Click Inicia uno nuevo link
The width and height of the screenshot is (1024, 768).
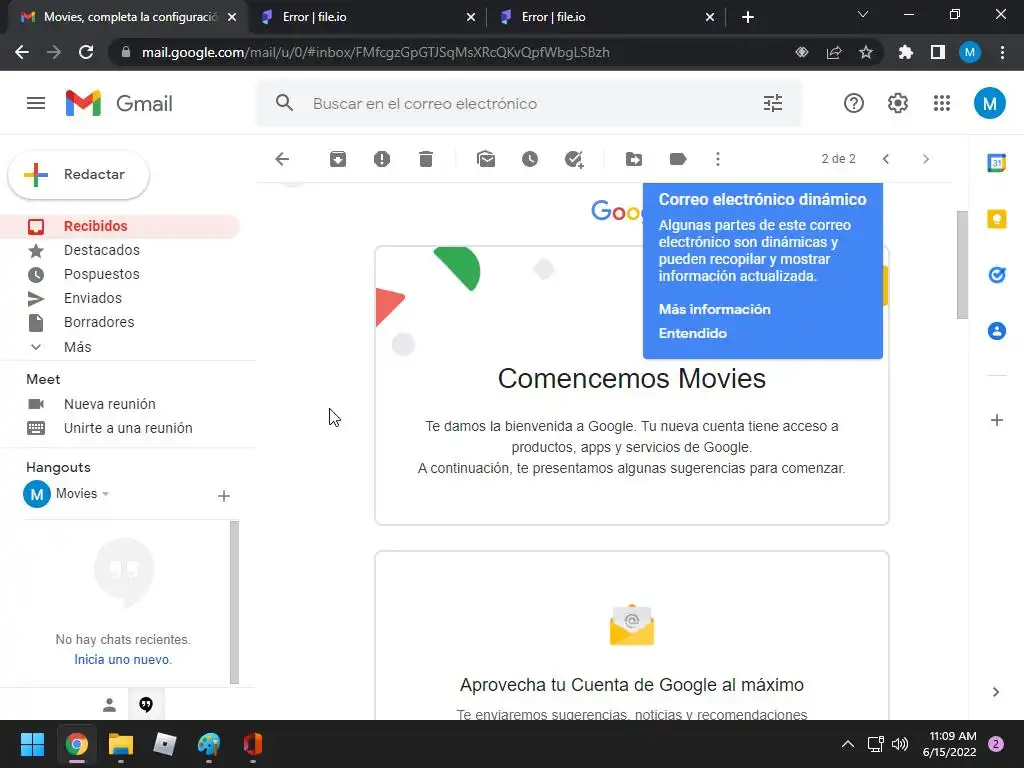pyautogui.click(x=123, y=660)
